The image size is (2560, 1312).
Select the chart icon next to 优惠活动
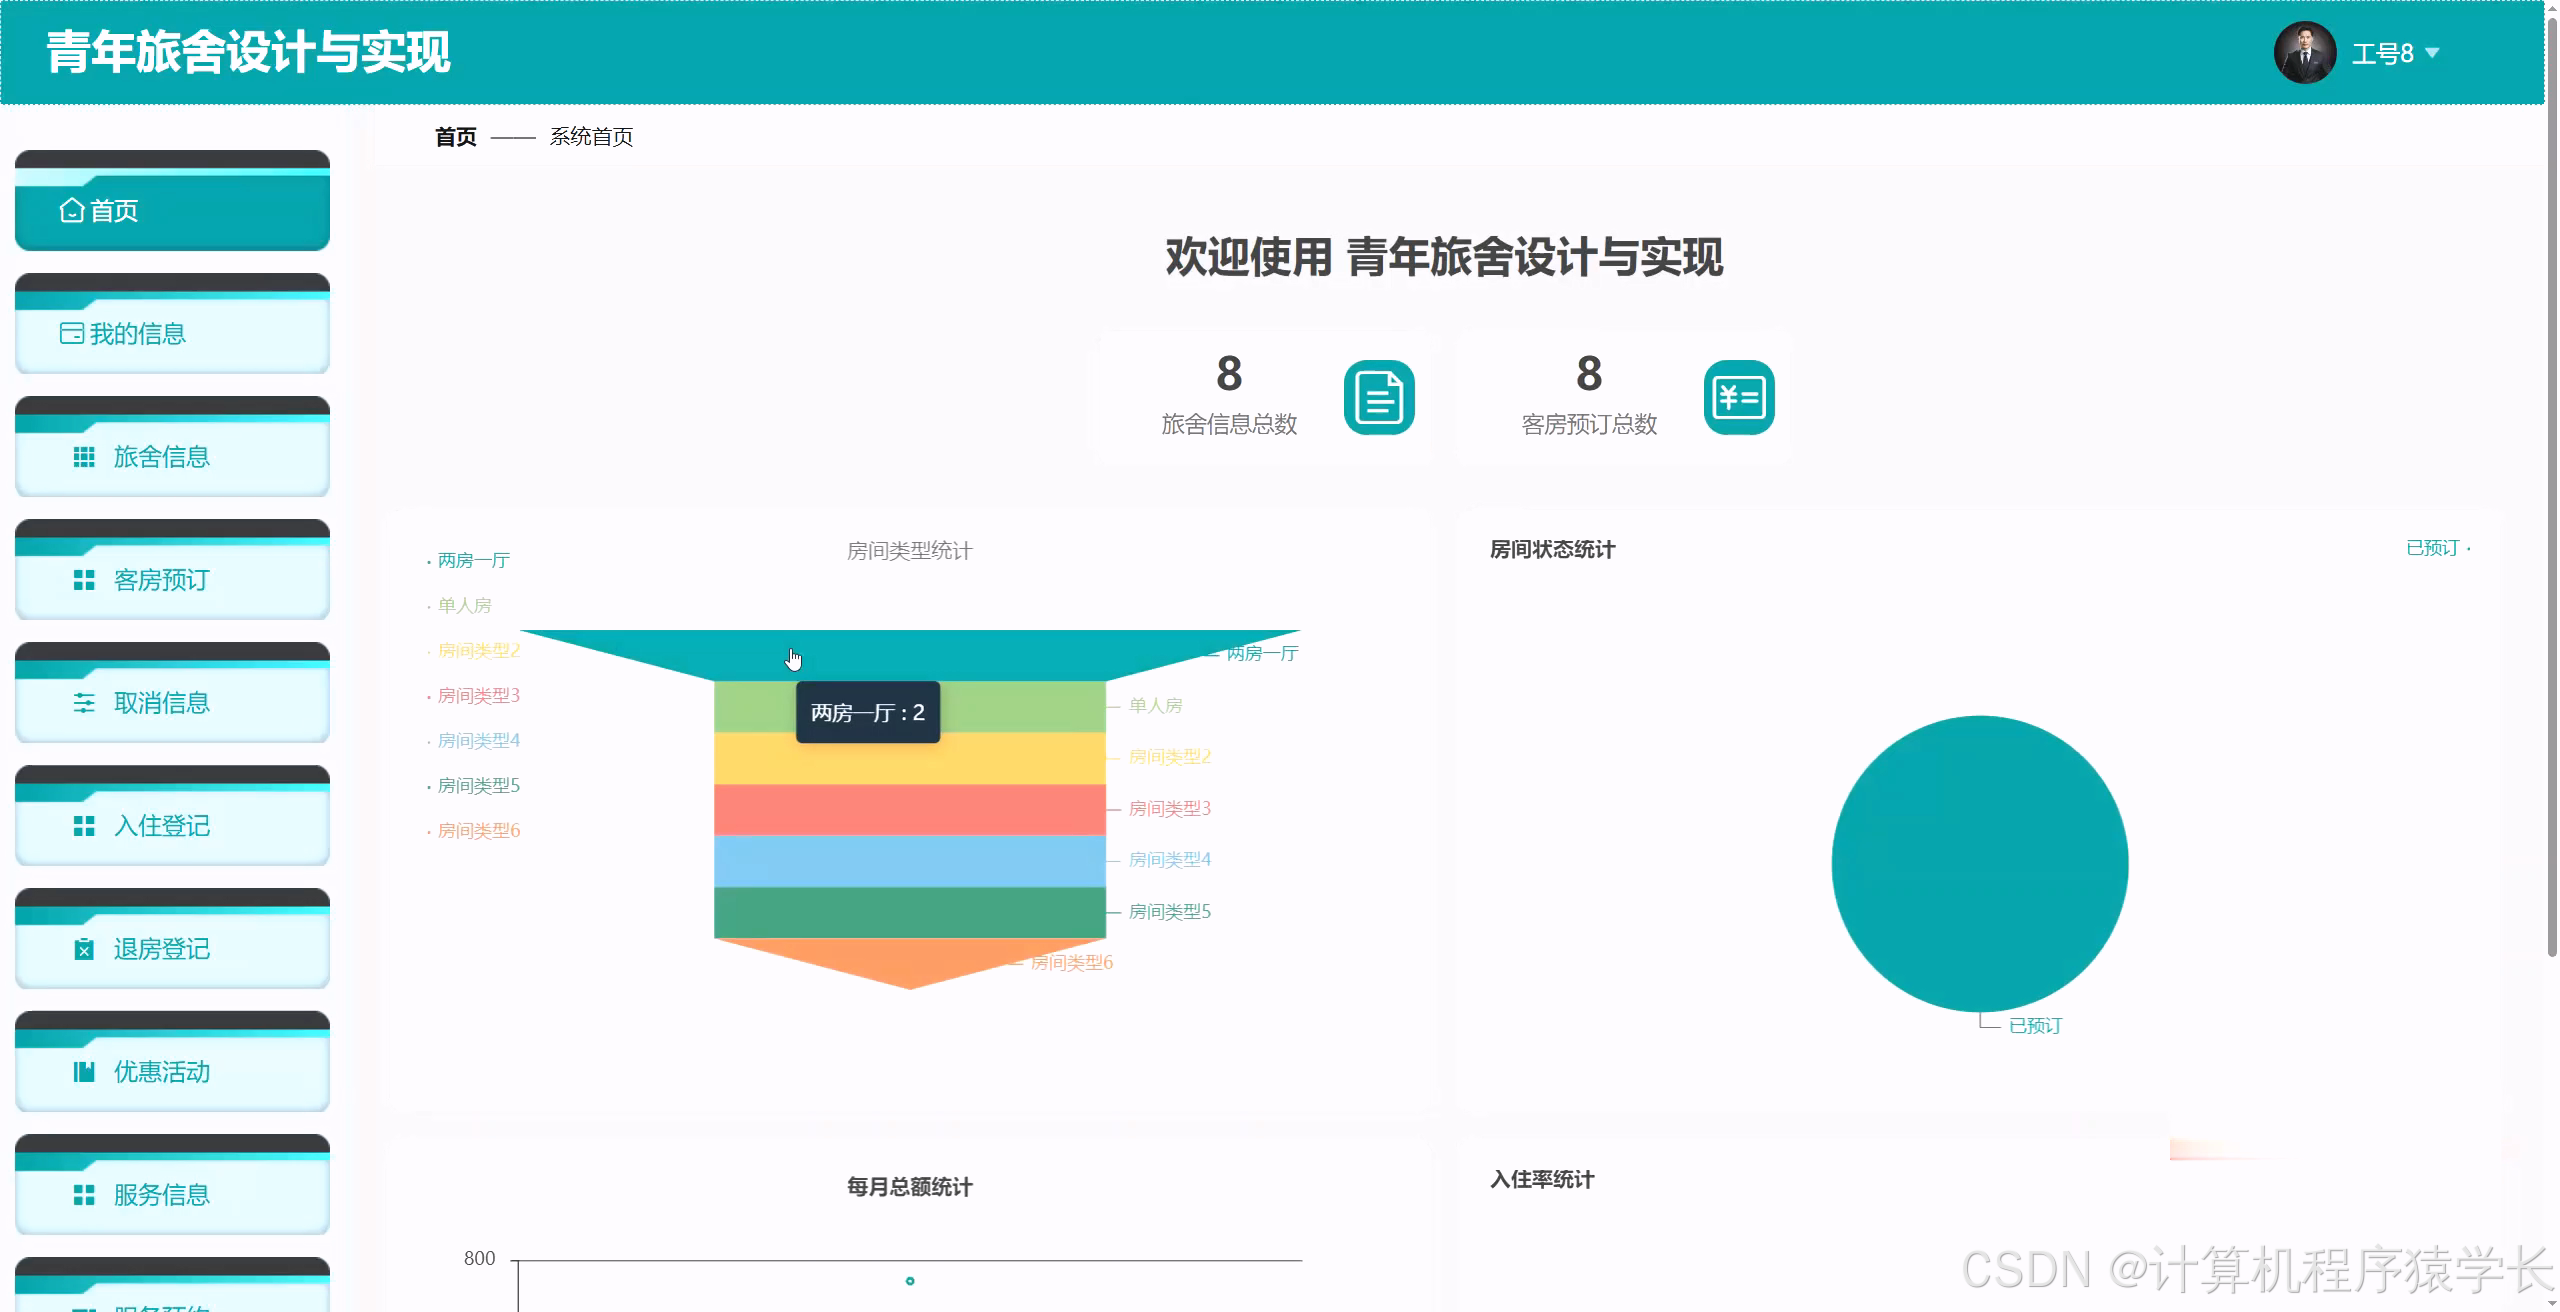(x=84, y=1072)
